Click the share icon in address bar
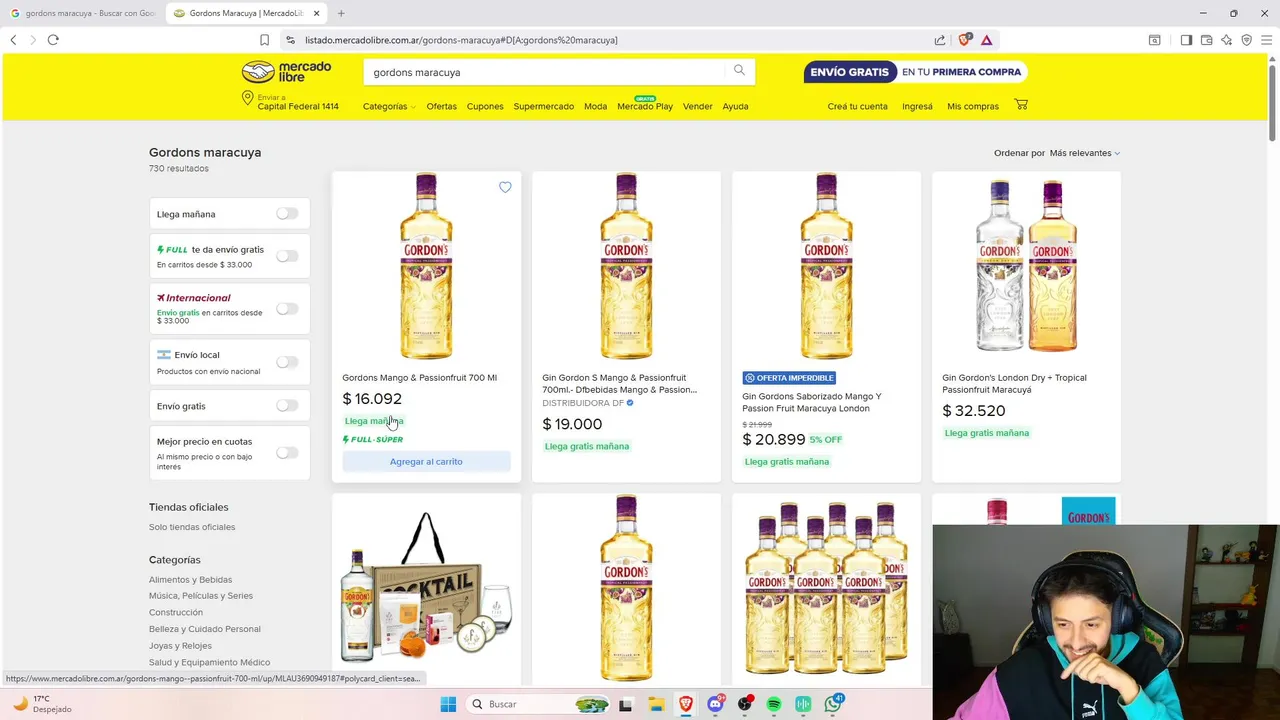1280x720 pixels. pos(940,40)
